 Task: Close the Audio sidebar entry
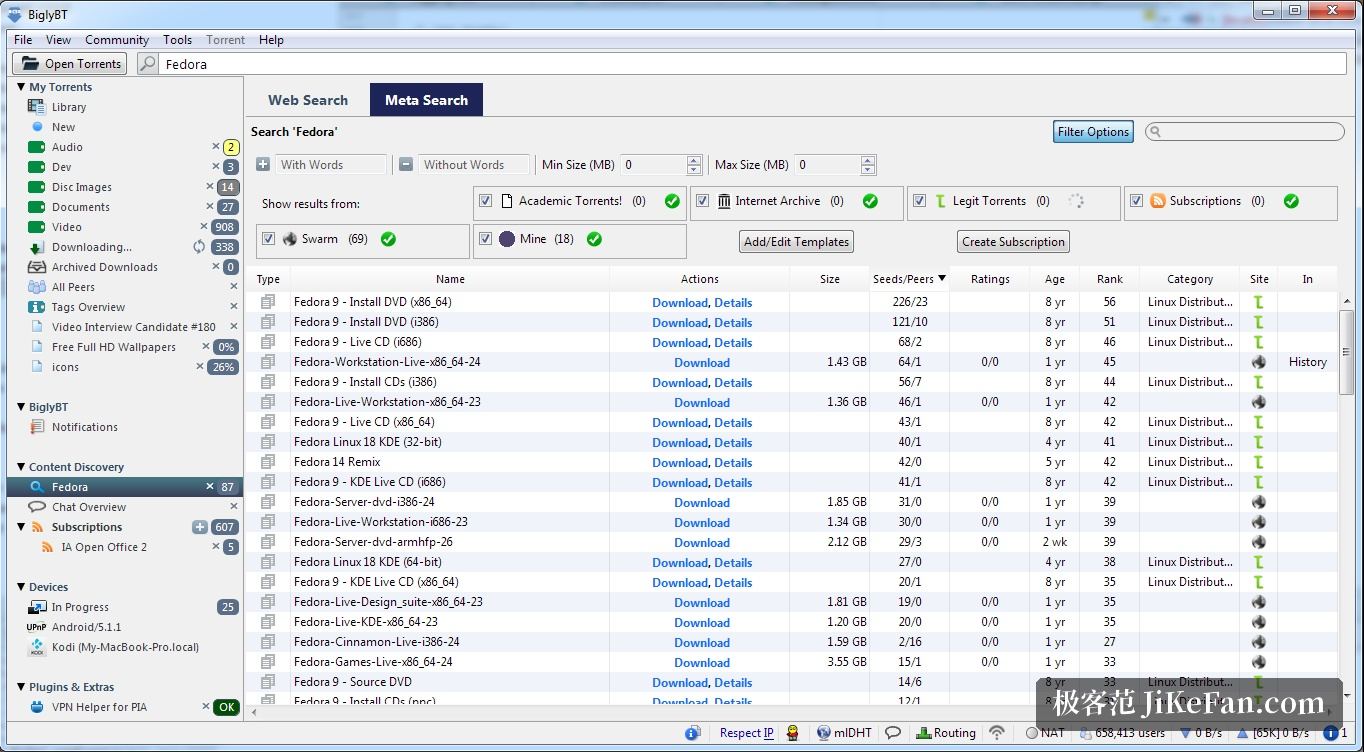[x=216, y=147]
